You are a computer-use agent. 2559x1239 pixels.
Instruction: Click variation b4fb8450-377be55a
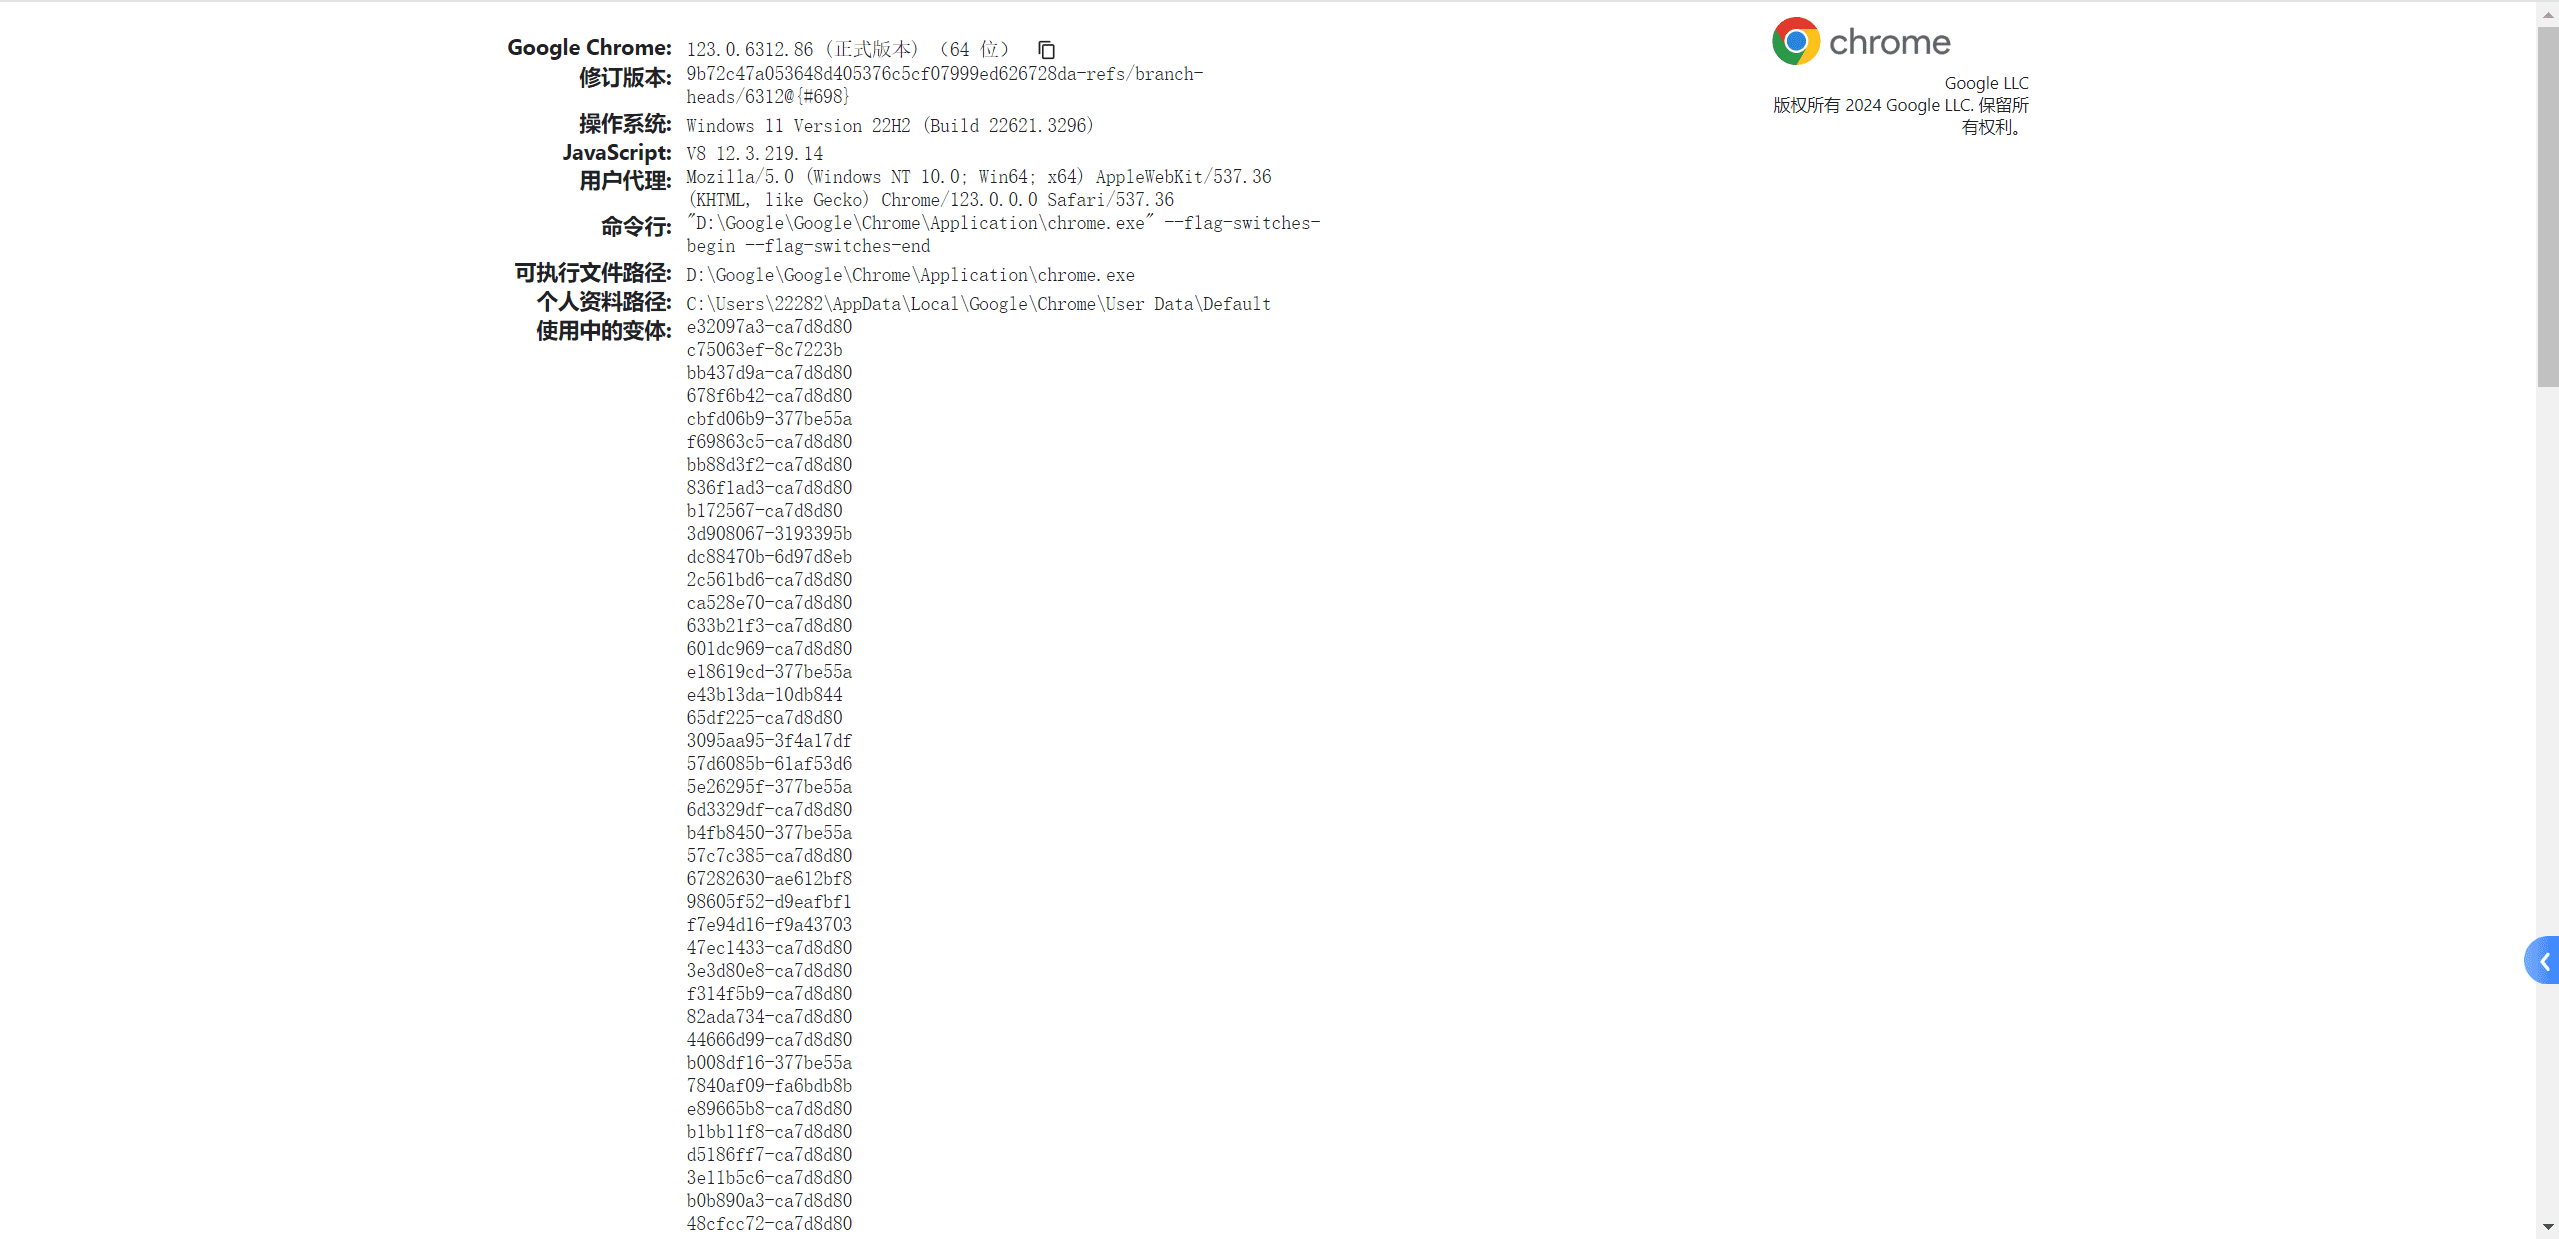click(x=769, y=833)
